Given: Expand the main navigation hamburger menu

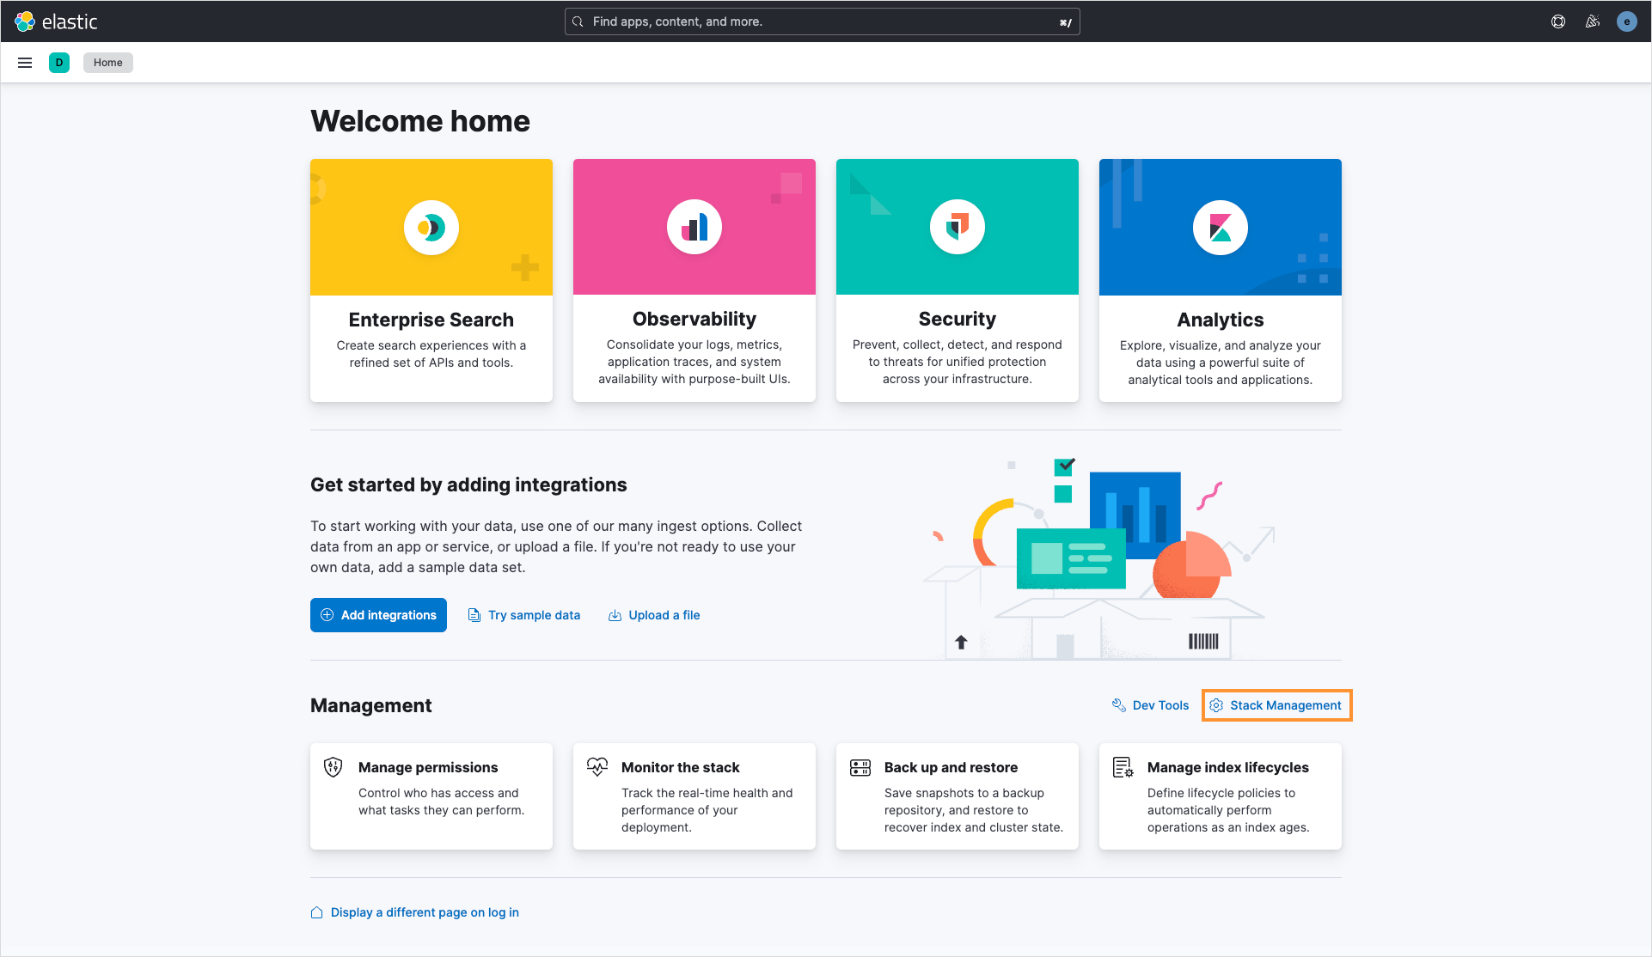Looking at the screenshot, I should [x=24, y=62].
